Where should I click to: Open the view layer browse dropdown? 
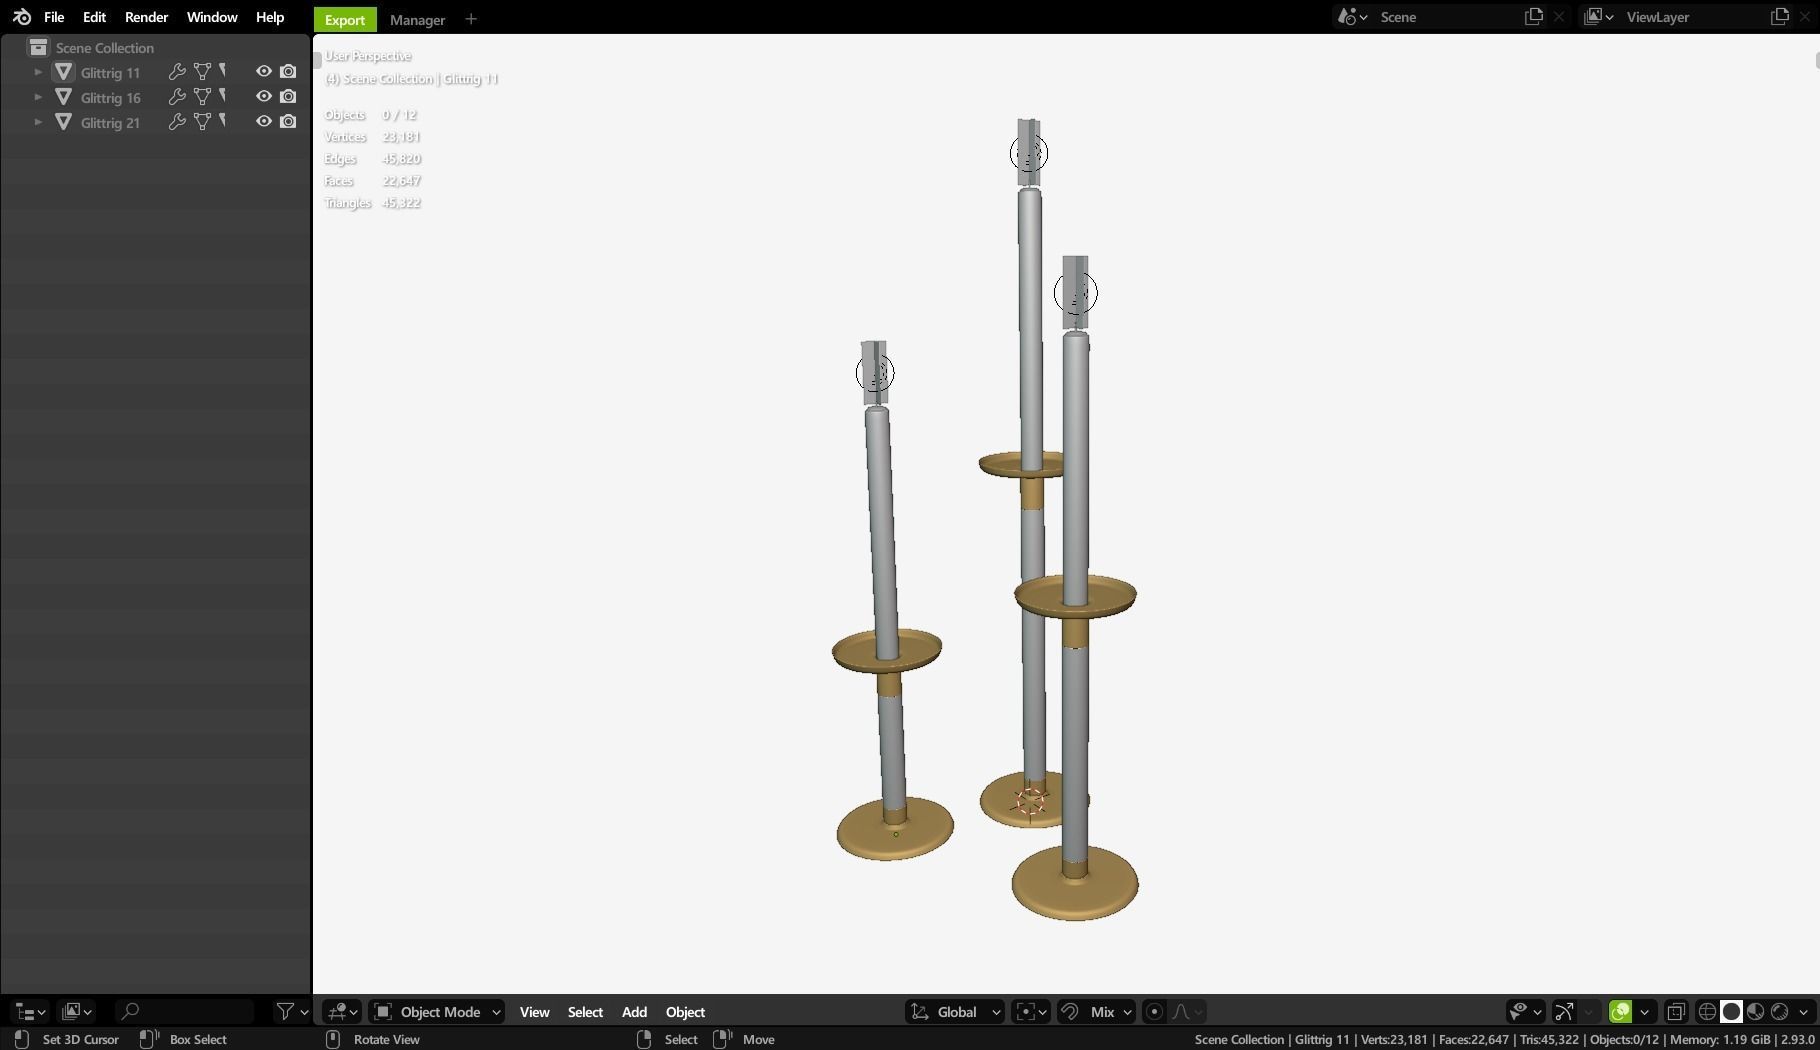pos(1598,17)
